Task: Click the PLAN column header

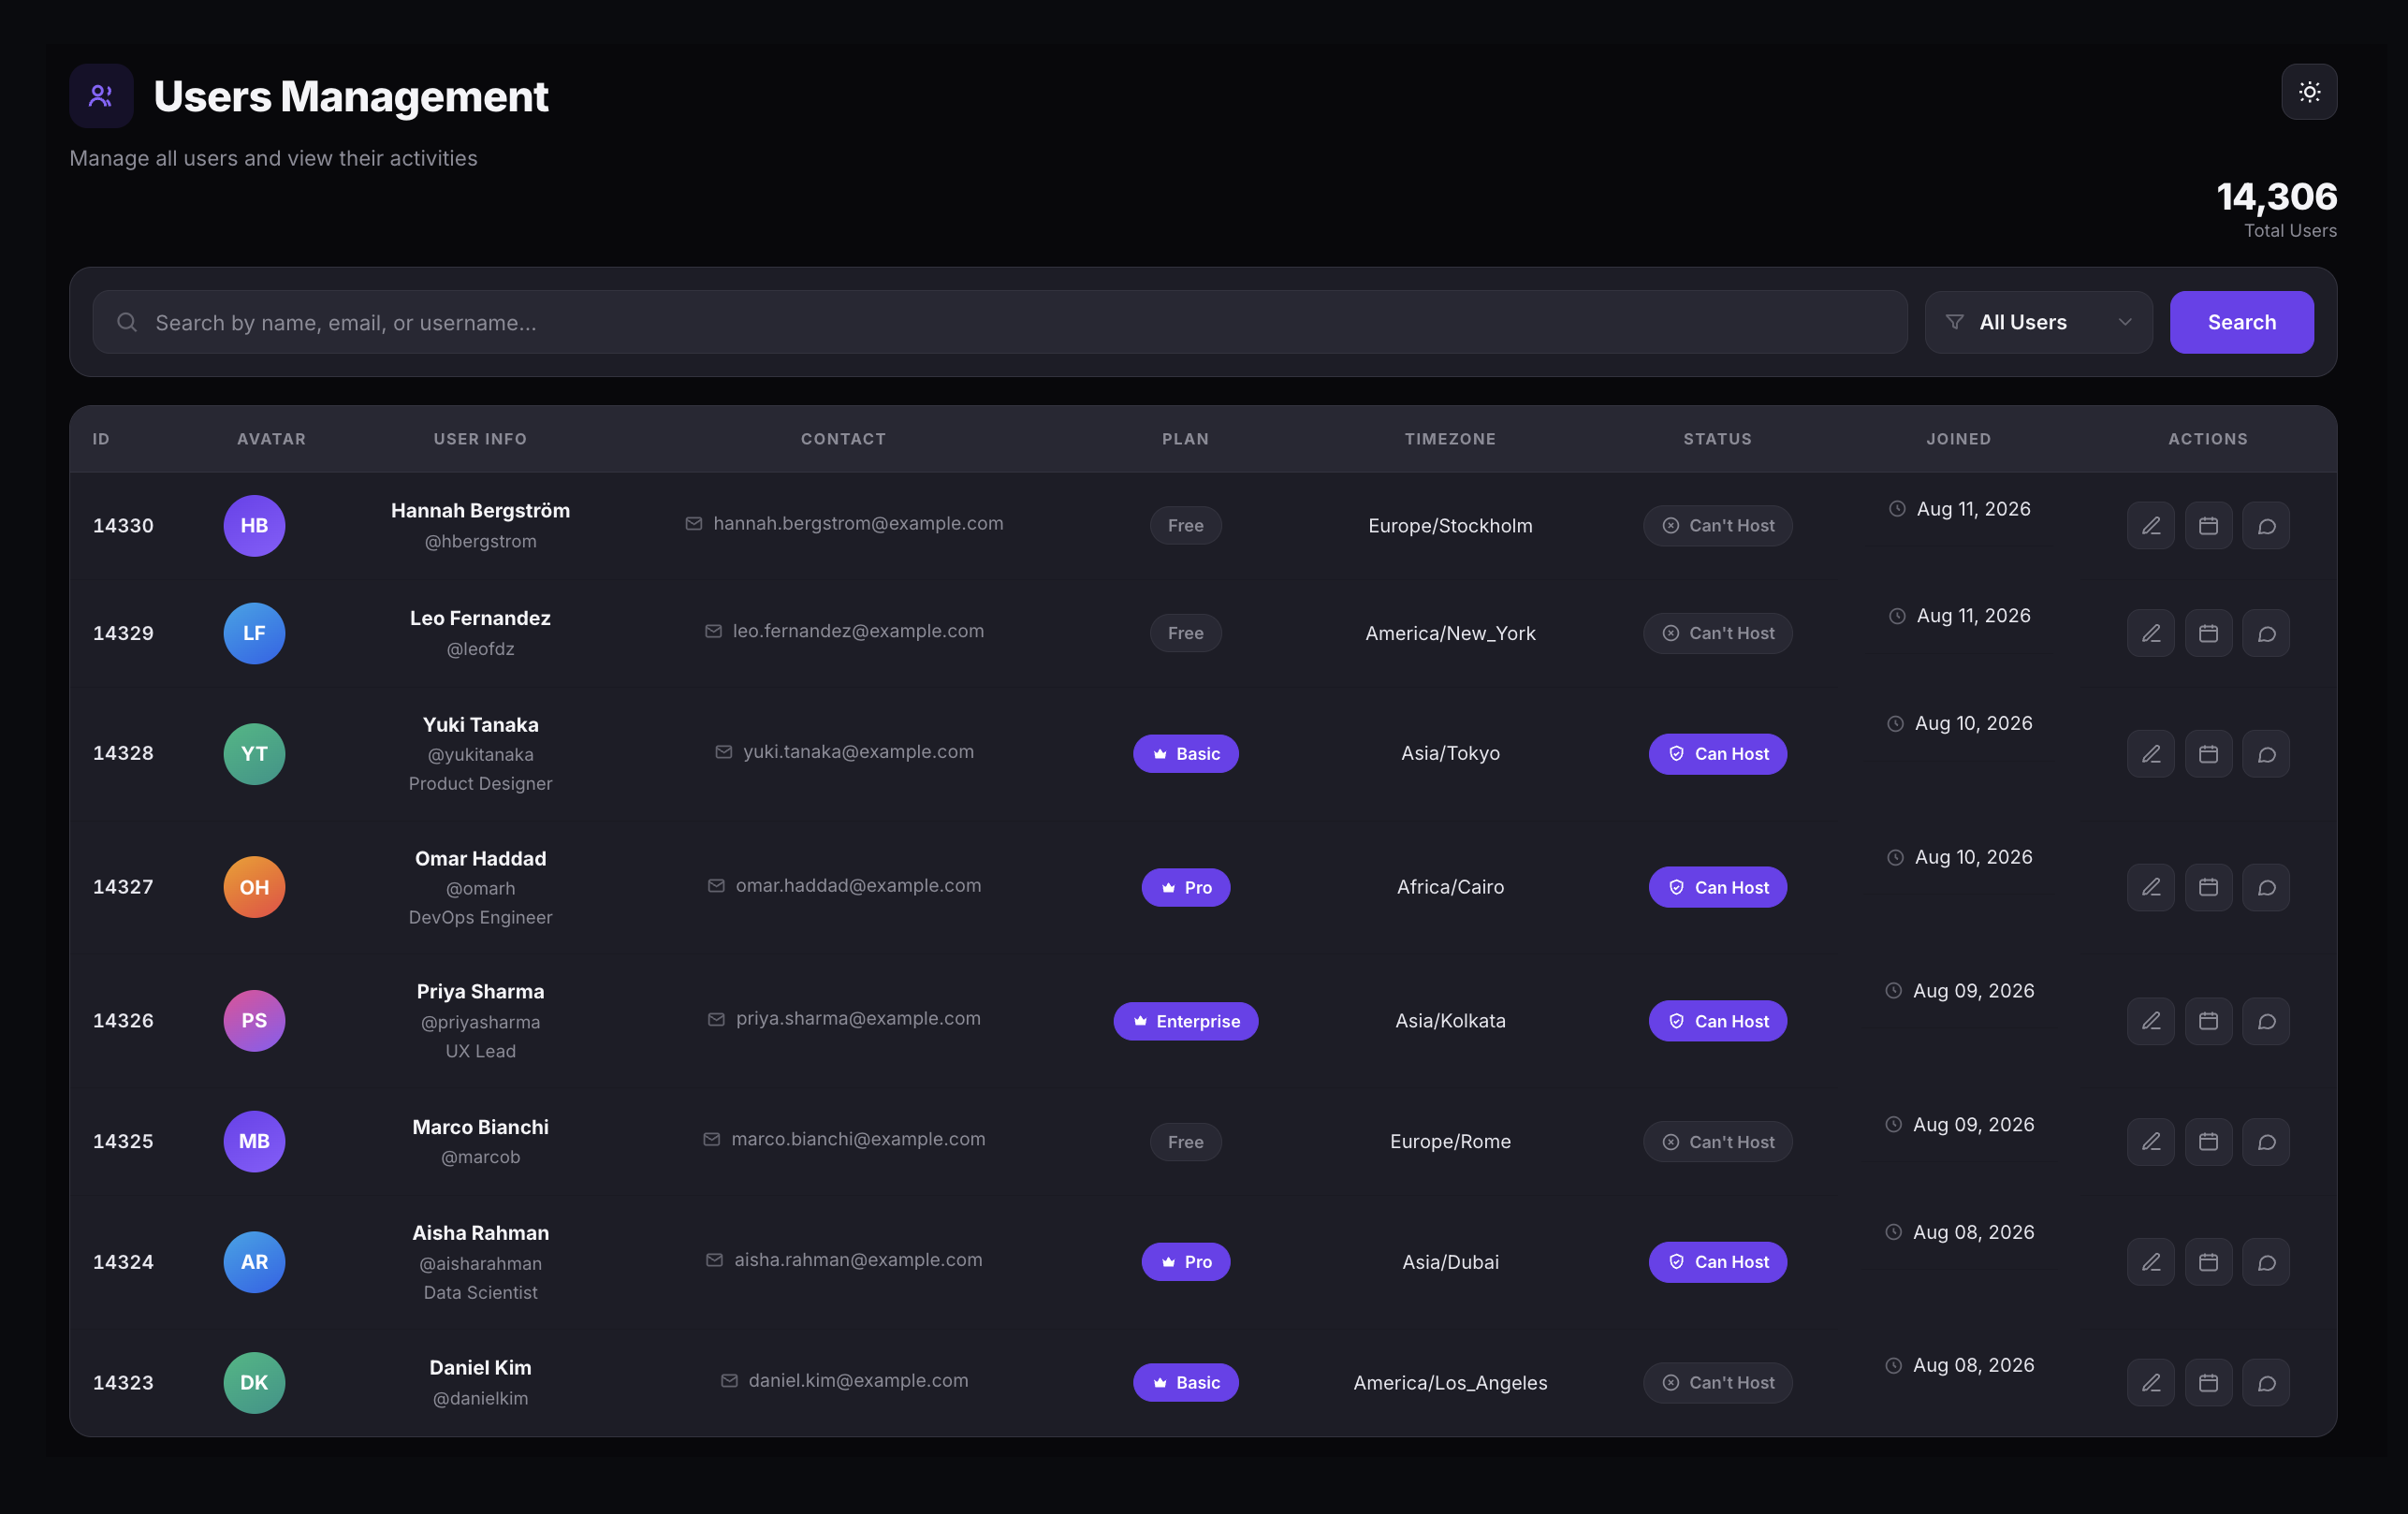Action: click(x=1185, y=439)
